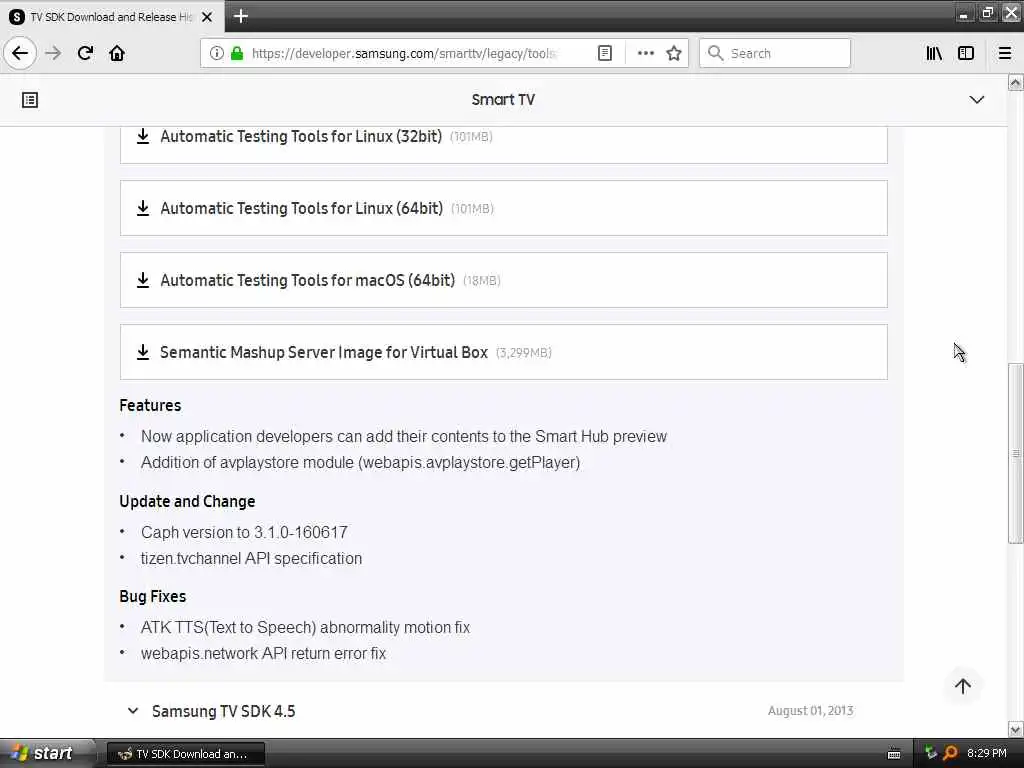The height and width of the screenshot is (768, 1024).
Task: Reload the current page
Action: coord(85,53)
